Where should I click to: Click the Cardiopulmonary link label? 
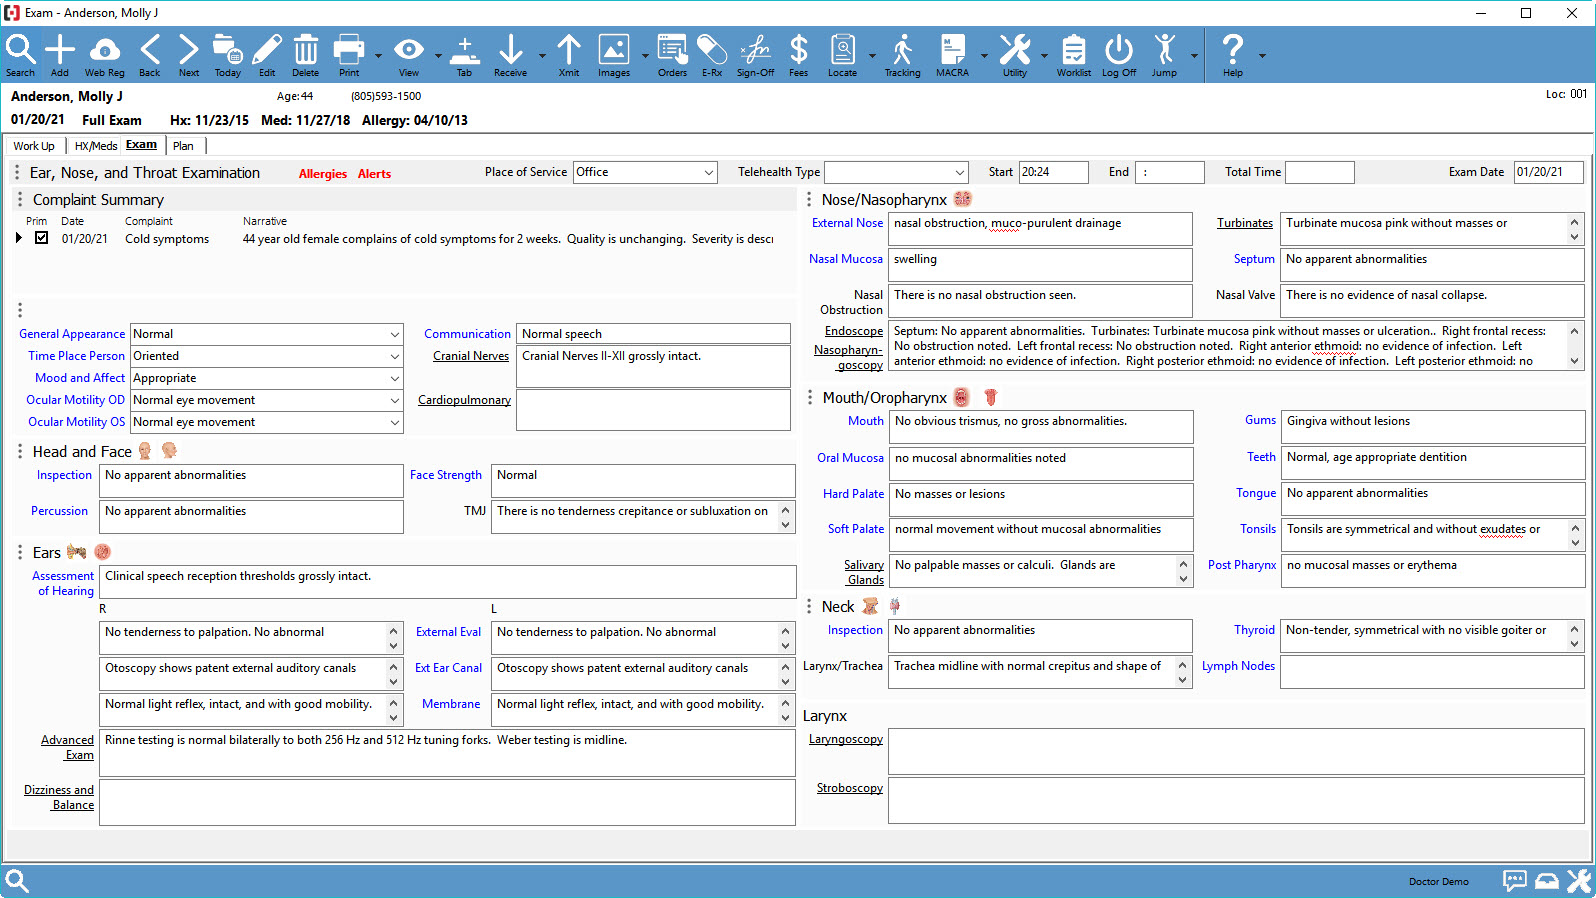click(x=464, y=400)
